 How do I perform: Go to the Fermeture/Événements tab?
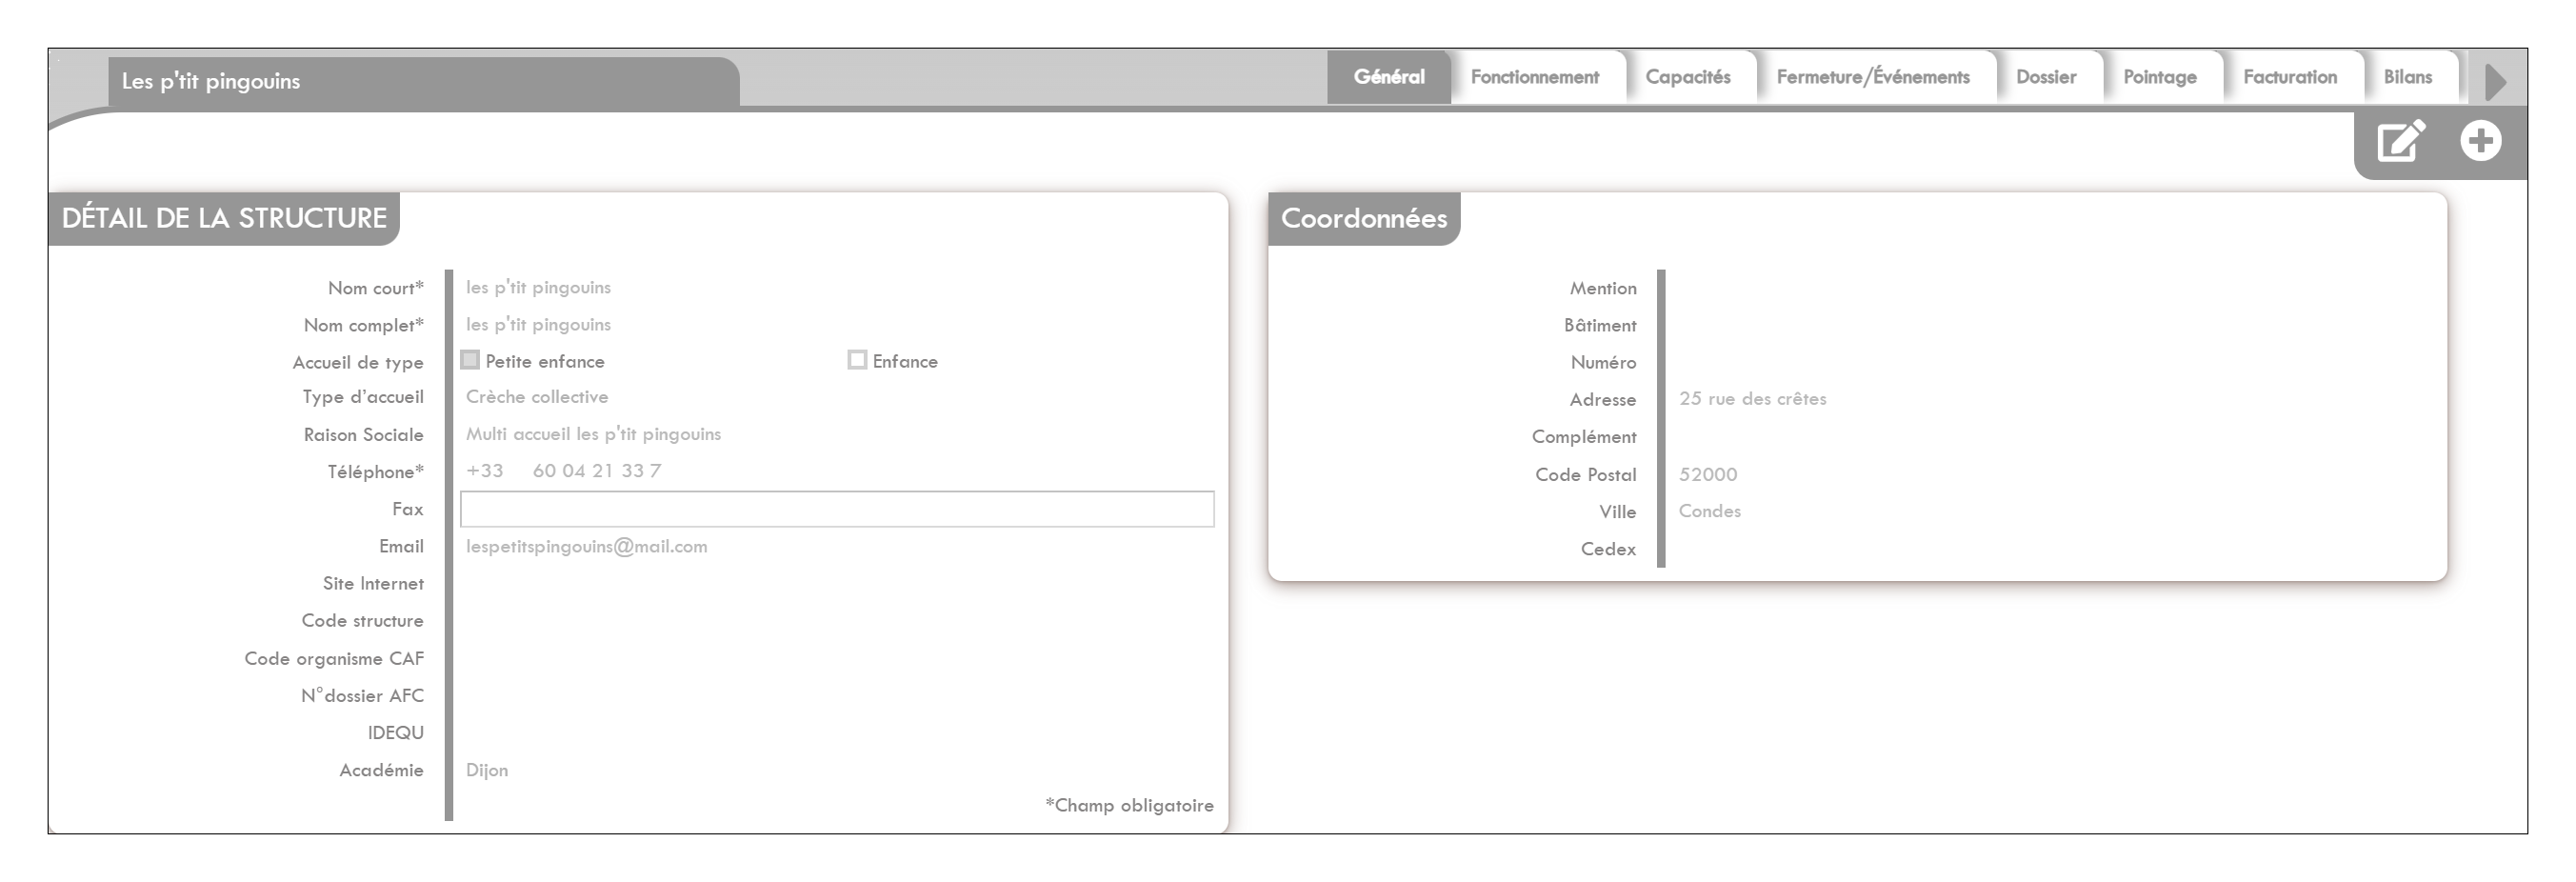(x=1873, y=77)
